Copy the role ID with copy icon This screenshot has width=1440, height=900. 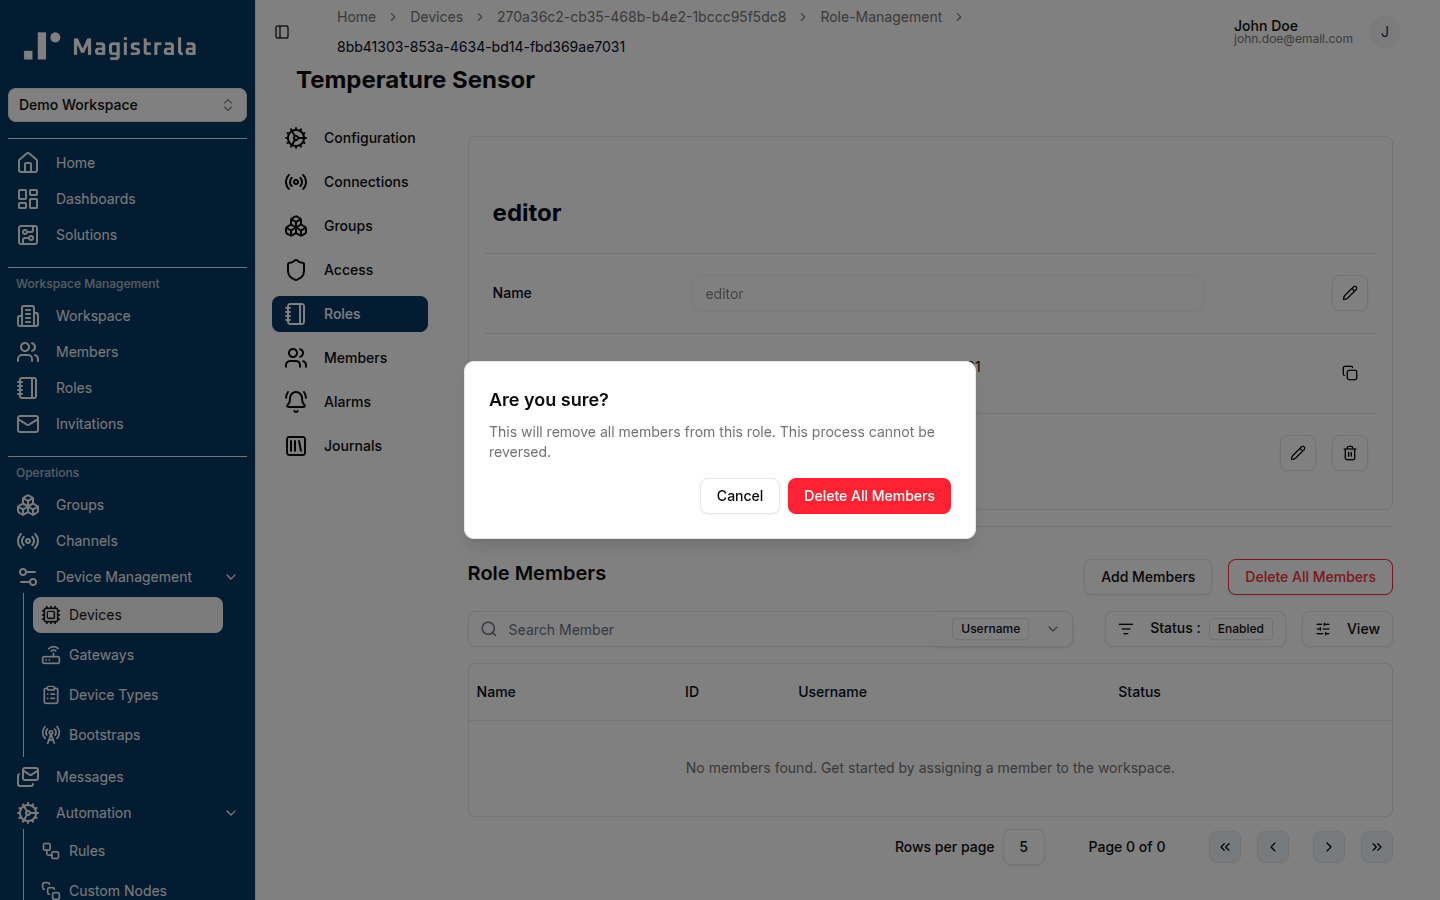[1350, 373]
